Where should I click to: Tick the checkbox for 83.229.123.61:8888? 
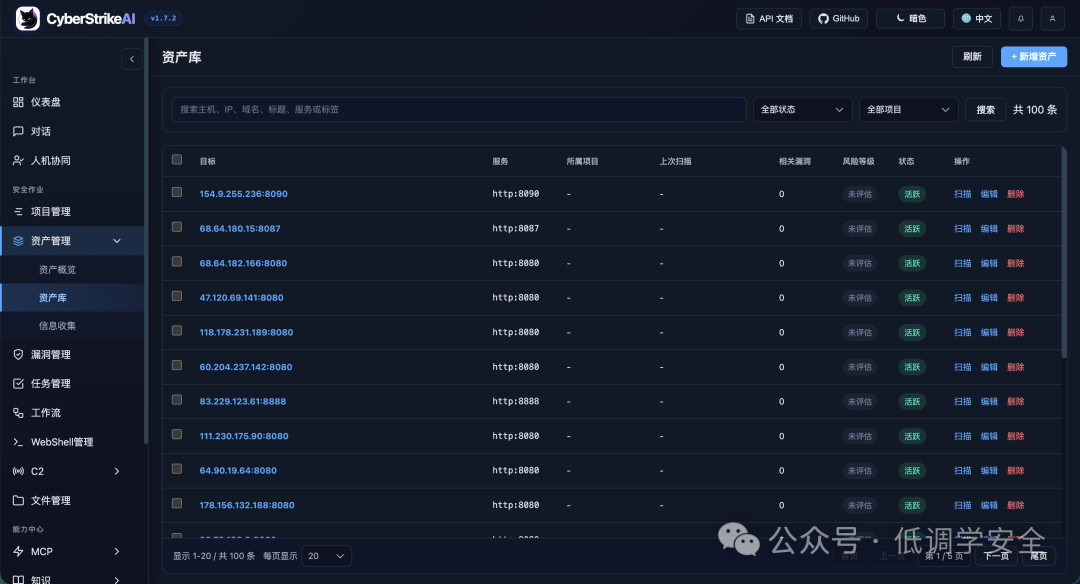pyautogui.click(x=177, y=399)
